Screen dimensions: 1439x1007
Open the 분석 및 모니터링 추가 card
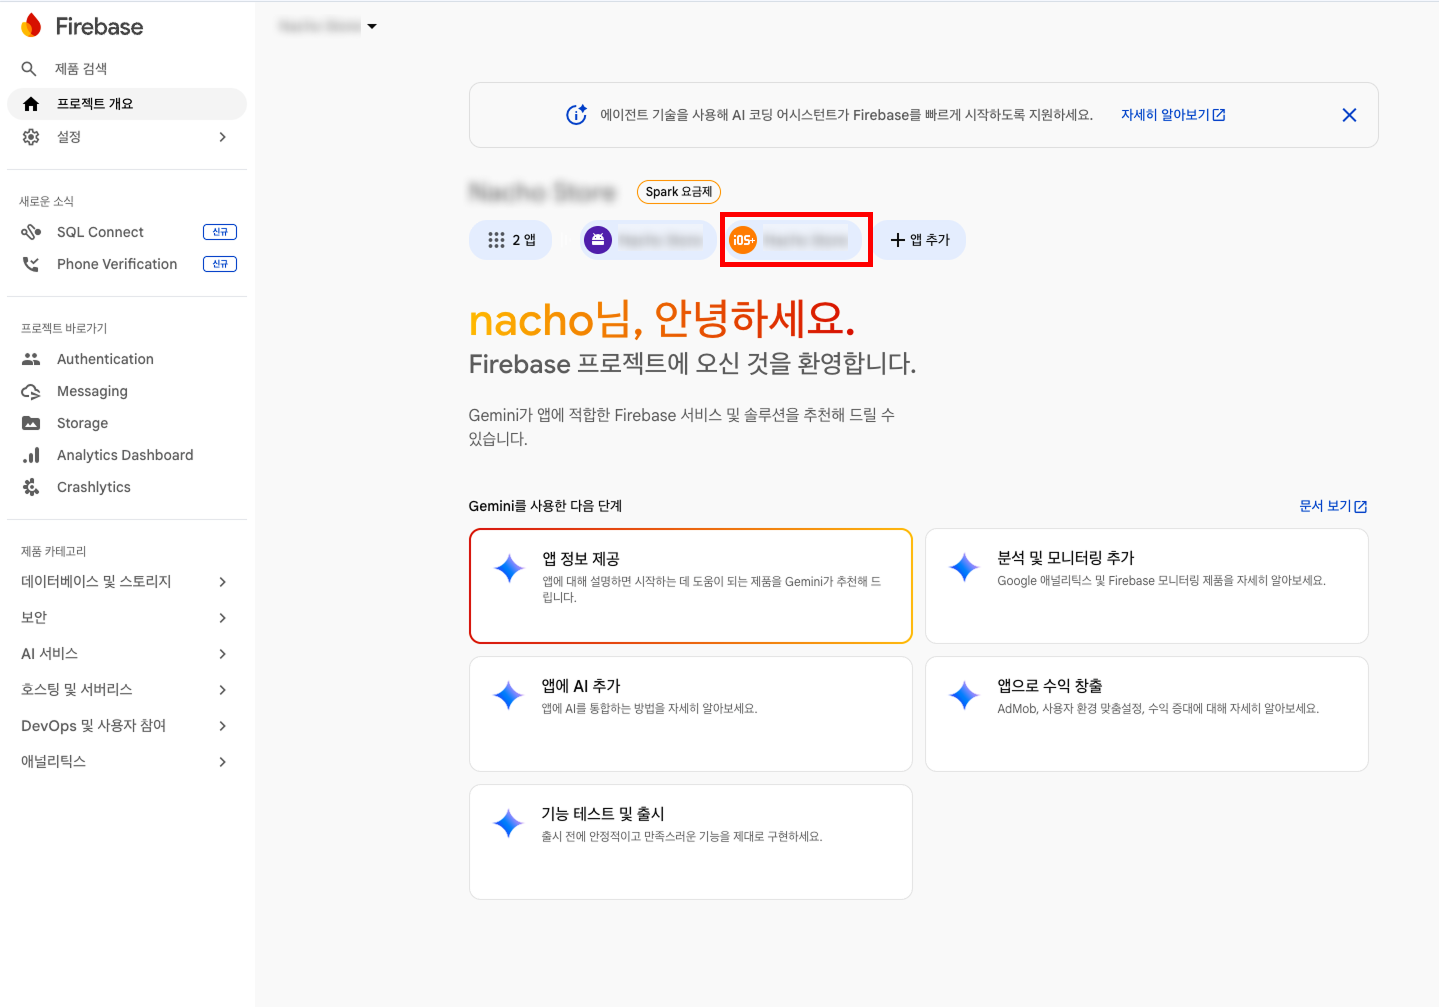(1147, 586)
